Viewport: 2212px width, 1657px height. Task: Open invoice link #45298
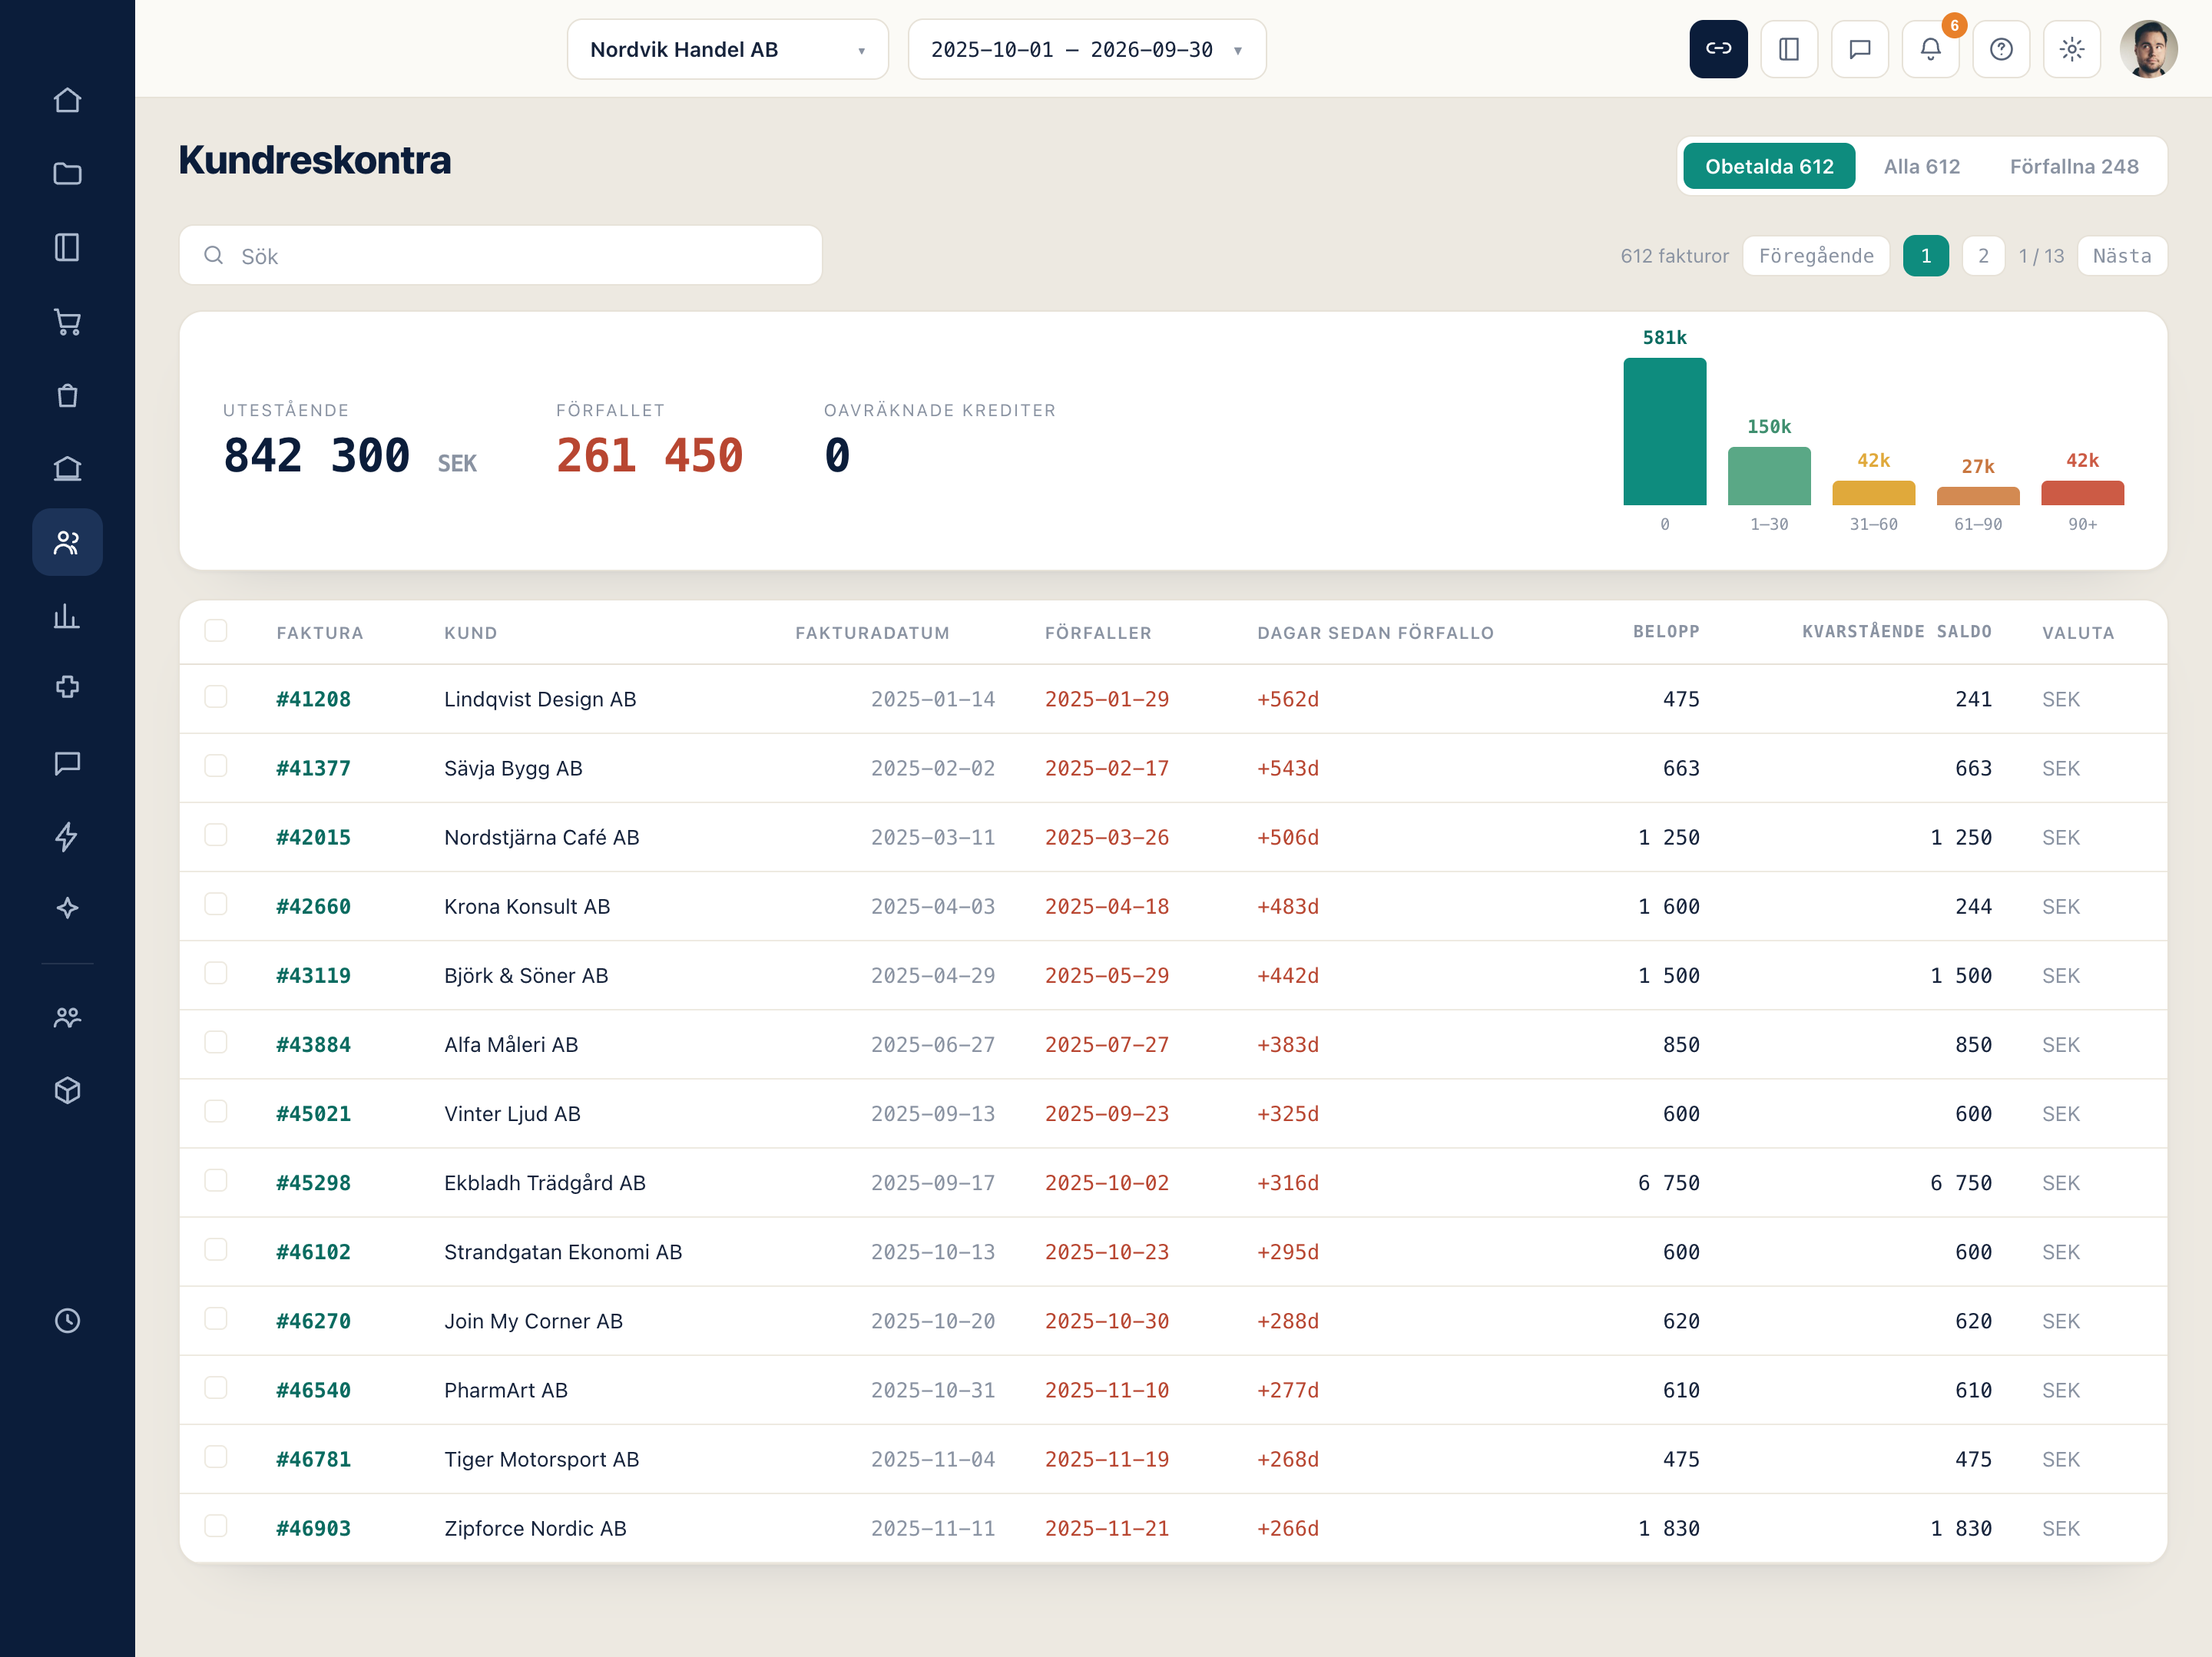313,1183
